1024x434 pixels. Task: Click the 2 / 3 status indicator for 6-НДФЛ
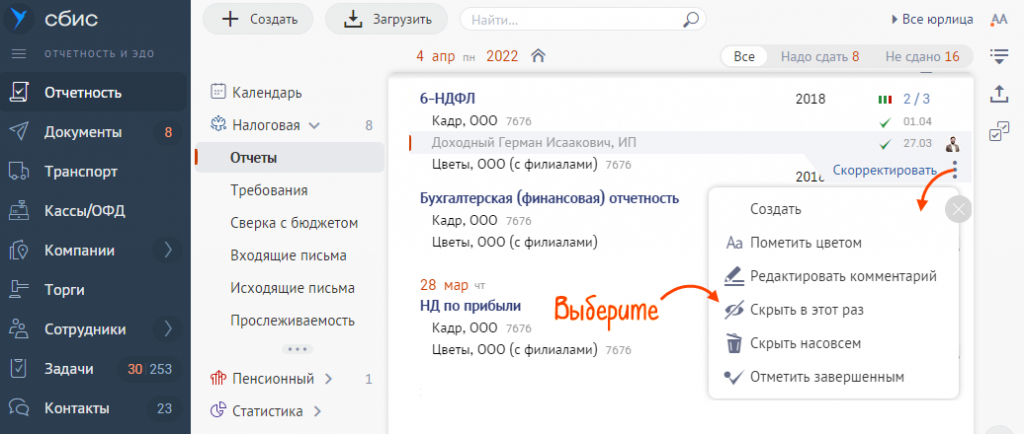tap(904, 99)
